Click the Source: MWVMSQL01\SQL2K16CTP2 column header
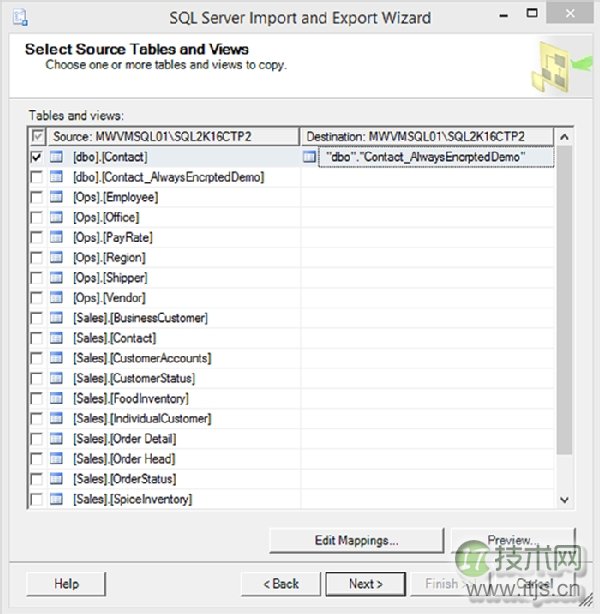Screen dimensions: 600x614 pyautogui.click(x=173, y=136)
